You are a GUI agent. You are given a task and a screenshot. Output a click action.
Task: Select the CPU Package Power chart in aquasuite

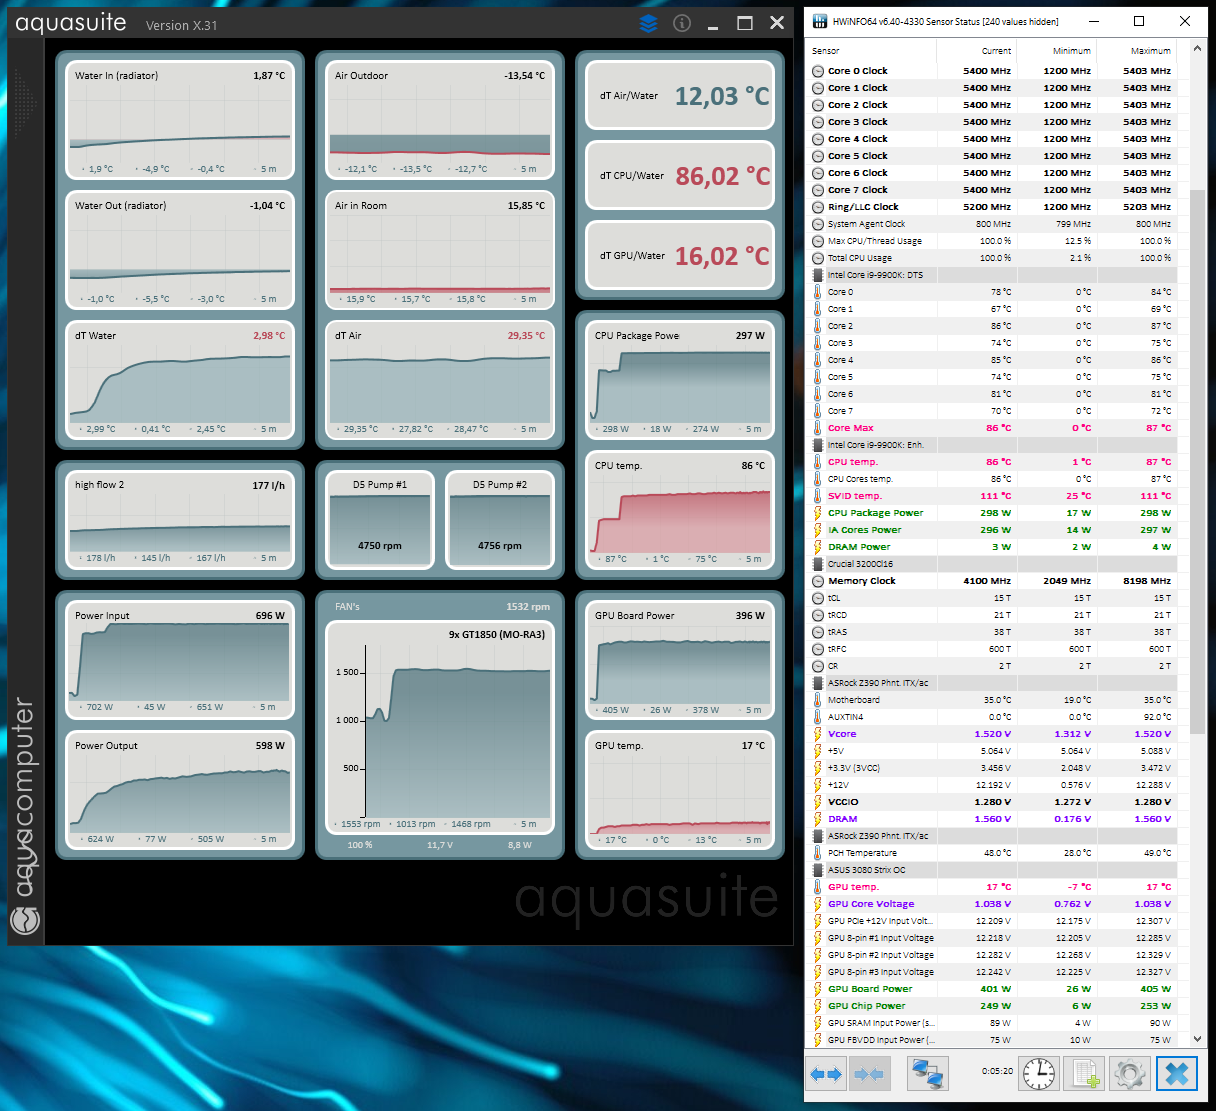click(680, 380)
